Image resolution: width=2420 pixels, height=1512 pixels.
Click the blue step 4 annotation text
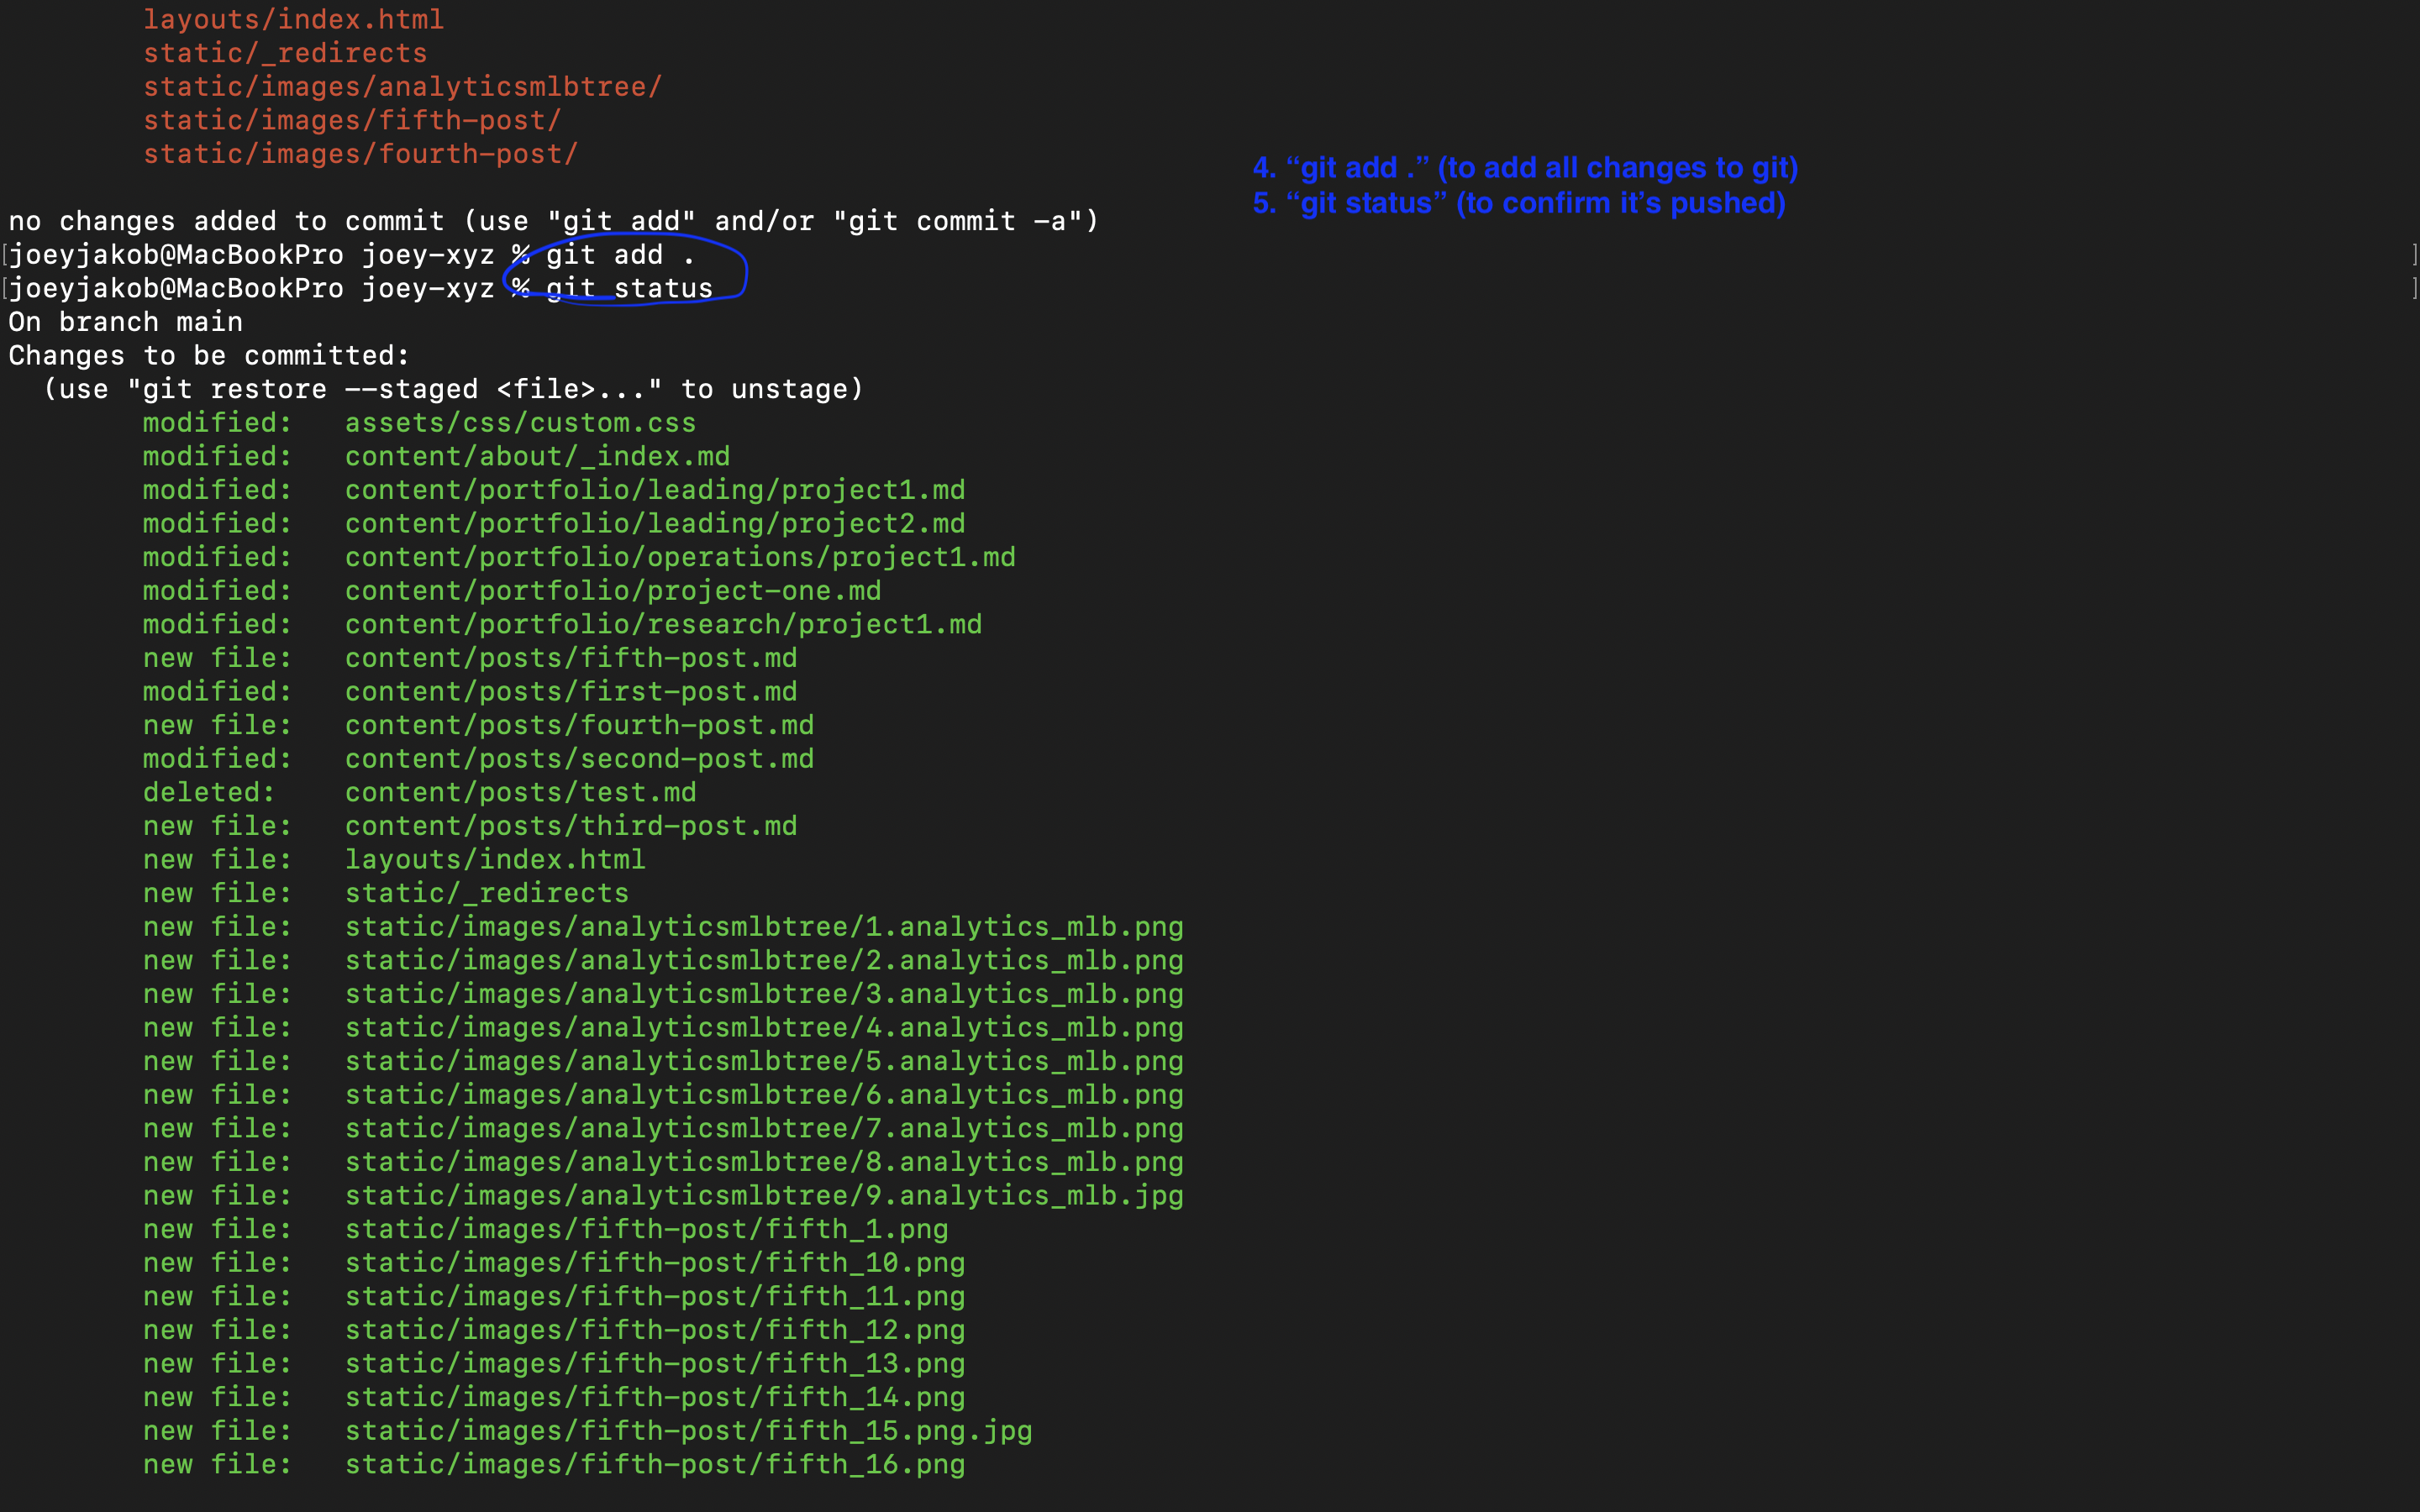(1525, 168)
